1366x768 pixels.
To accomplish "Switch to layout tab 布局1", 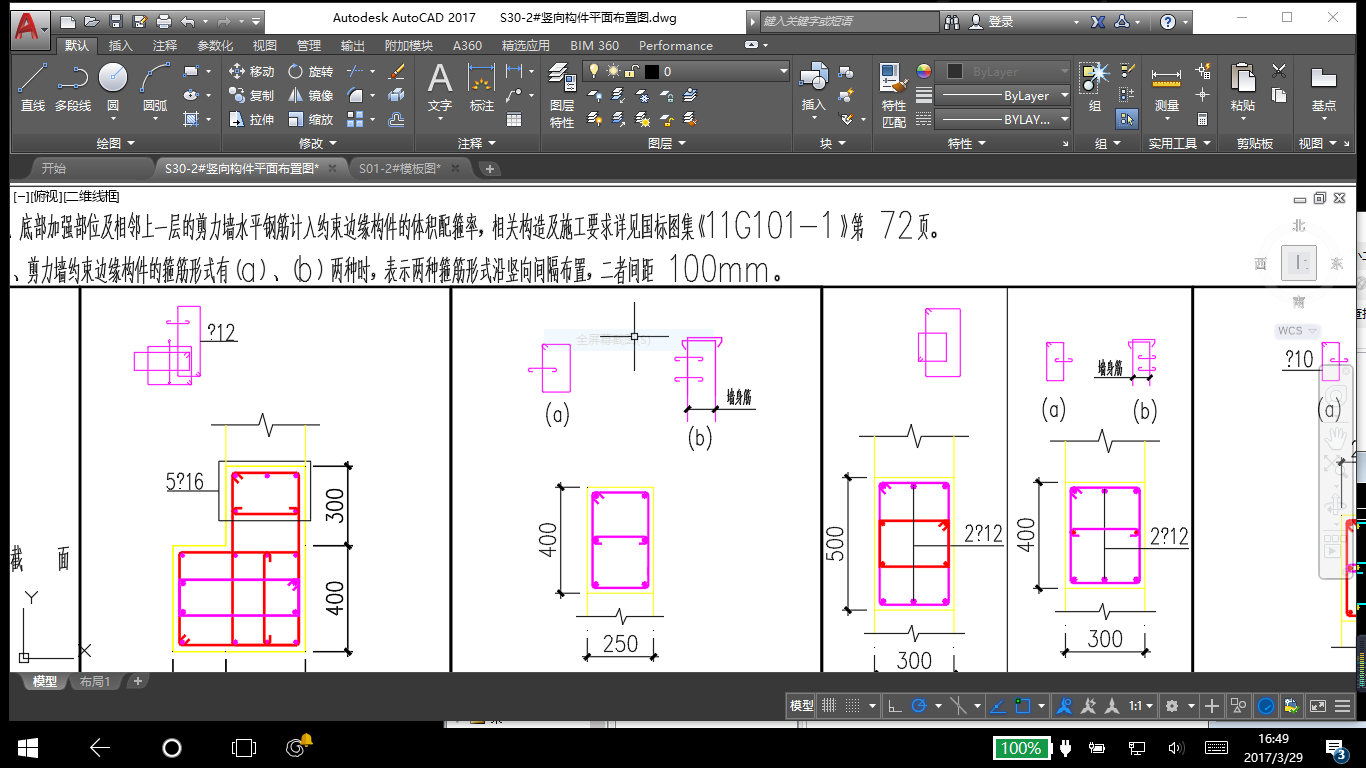I will click(95, 681).
